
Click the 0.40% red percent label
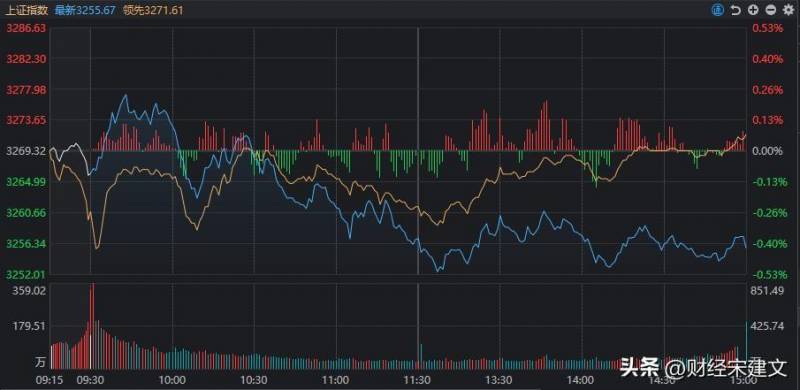point(768,59)
